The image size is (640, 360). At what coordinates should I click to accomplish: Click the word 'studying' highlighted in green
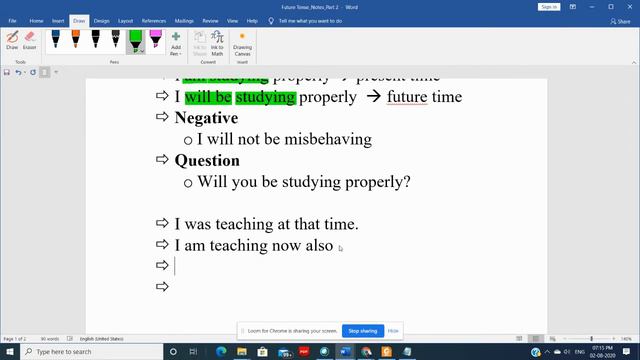265,97
